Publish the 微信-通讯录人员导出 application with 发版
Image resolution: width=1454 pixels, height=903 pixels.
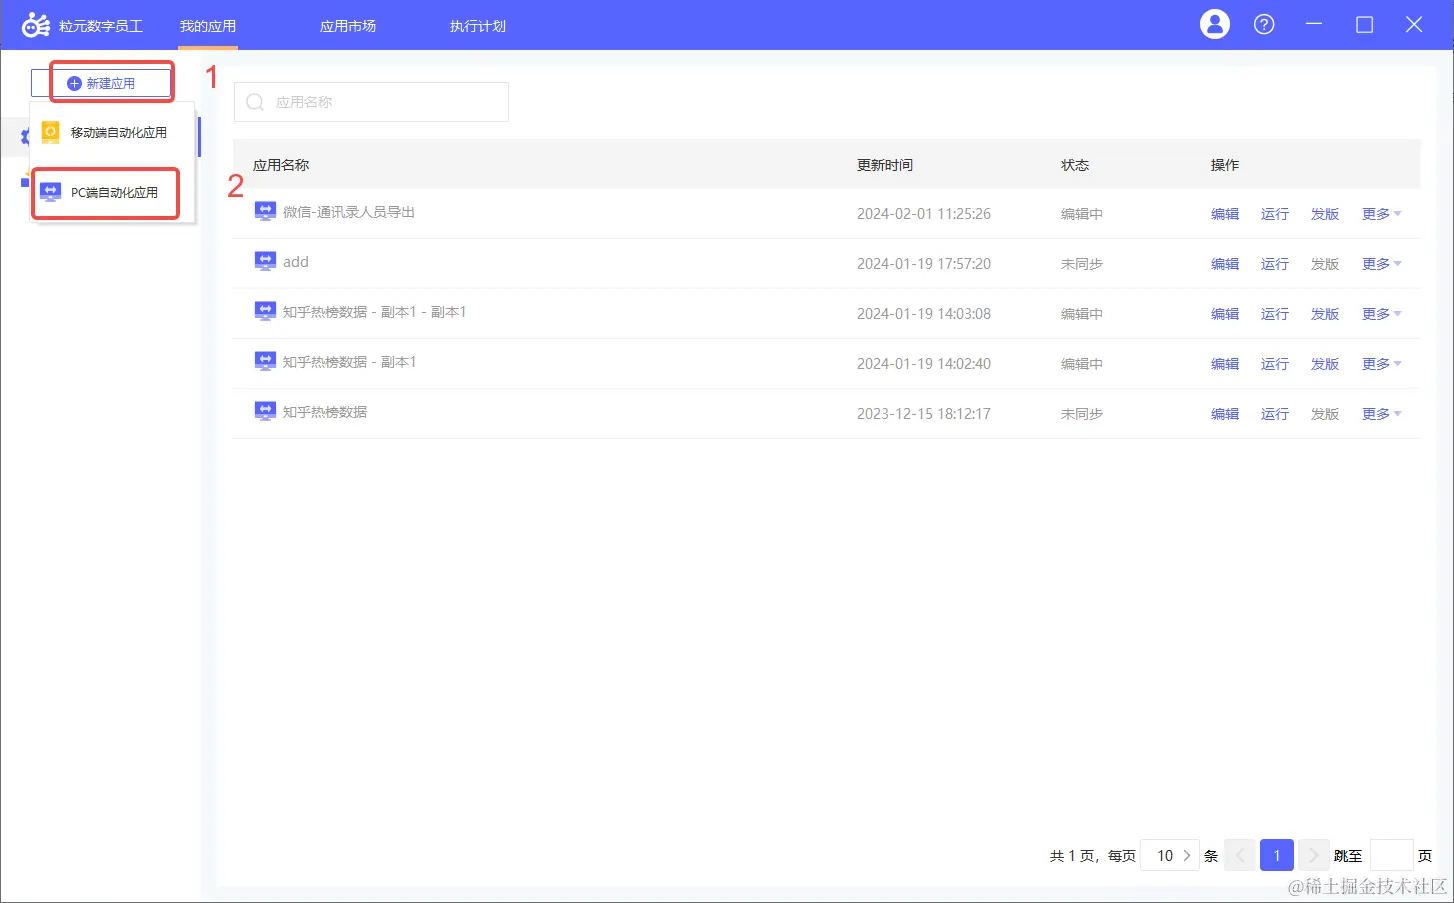point(1325,214)
